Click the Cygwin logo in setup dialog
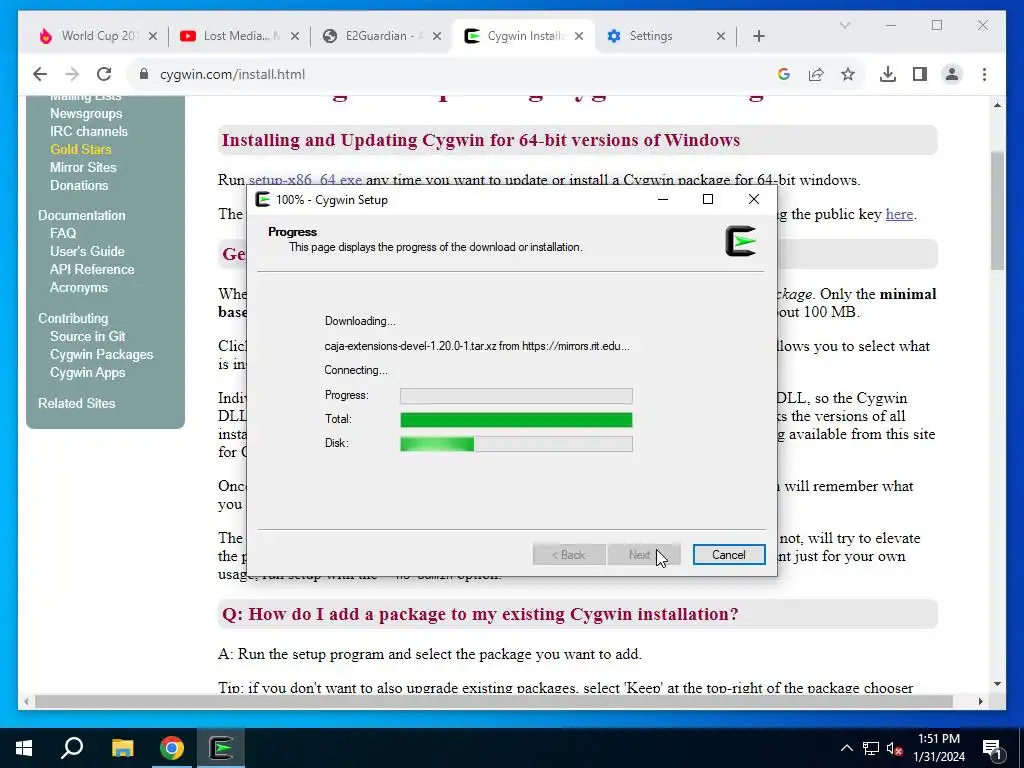 pyautogui.click(x=741, y=242)
